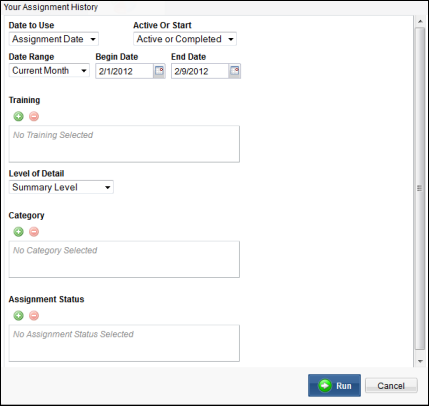Click into the End Date text field
This screenshot has width=429, height=406.
point(200,71)
